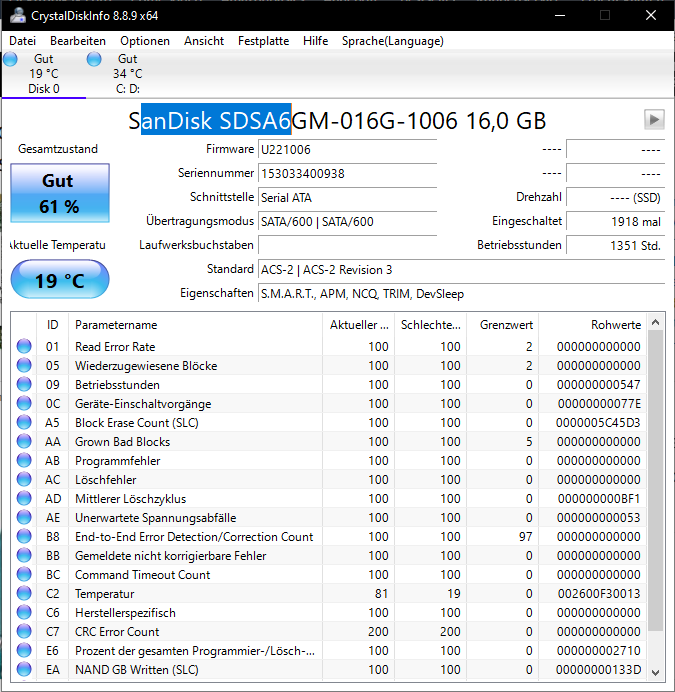Click status orb for End-to-End Error Detection
The height and width of the screenshot is (692, 675).
(x=24, y=536)
